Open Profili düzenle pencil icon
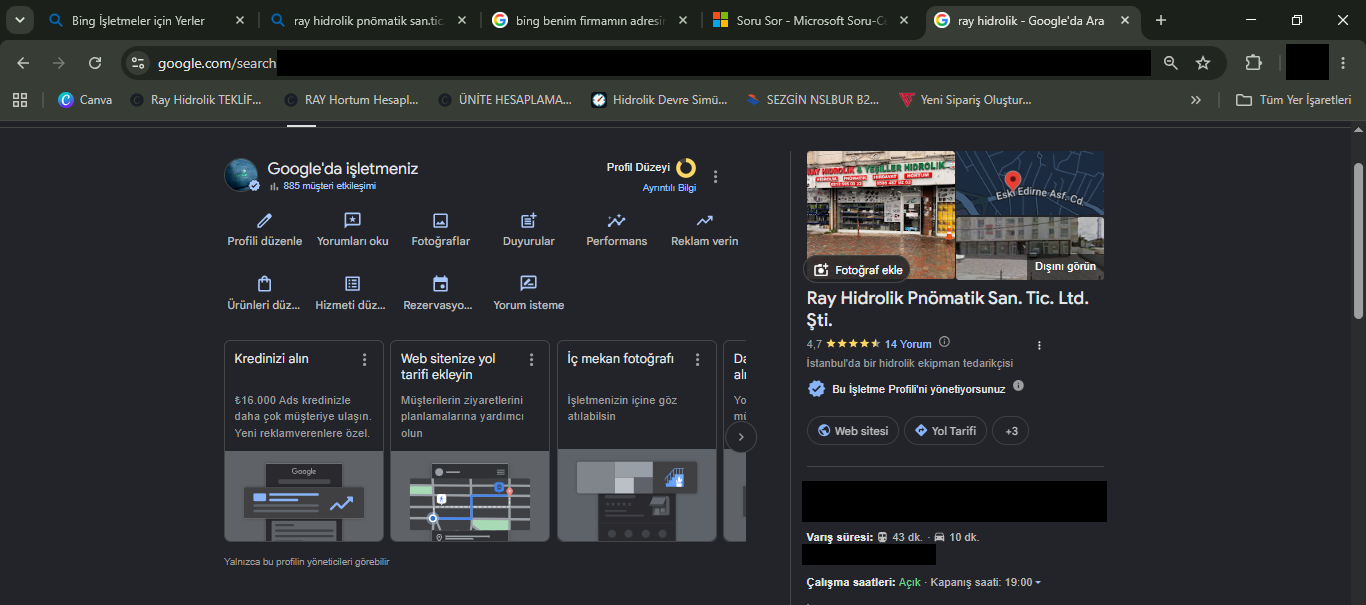 (265, 221)
